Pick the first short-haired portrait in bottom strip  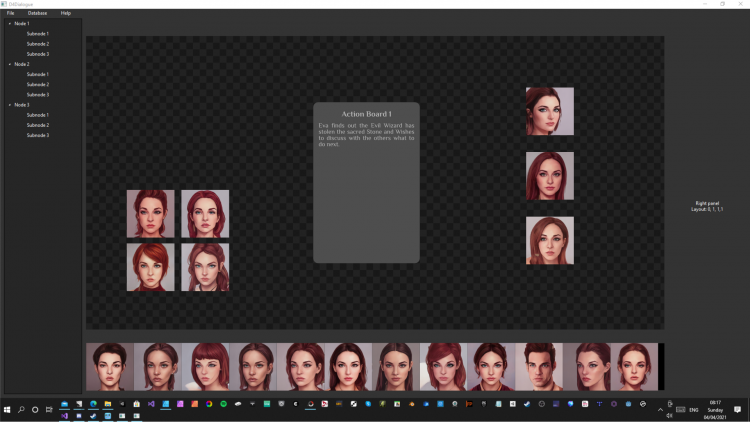[110, 367]
